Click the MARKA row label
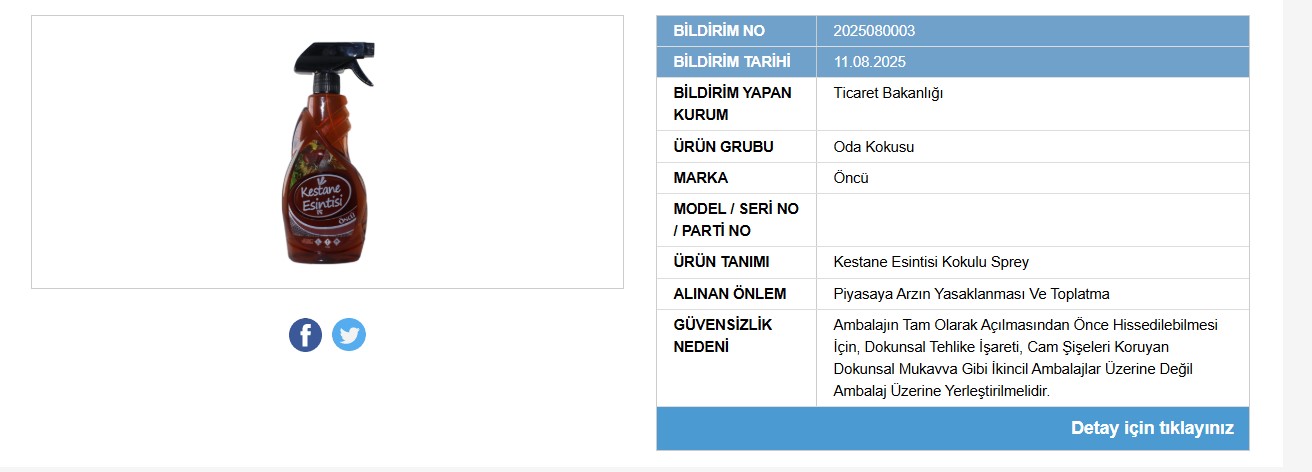Screen dimensions: 1312x472 coord(701,178)
